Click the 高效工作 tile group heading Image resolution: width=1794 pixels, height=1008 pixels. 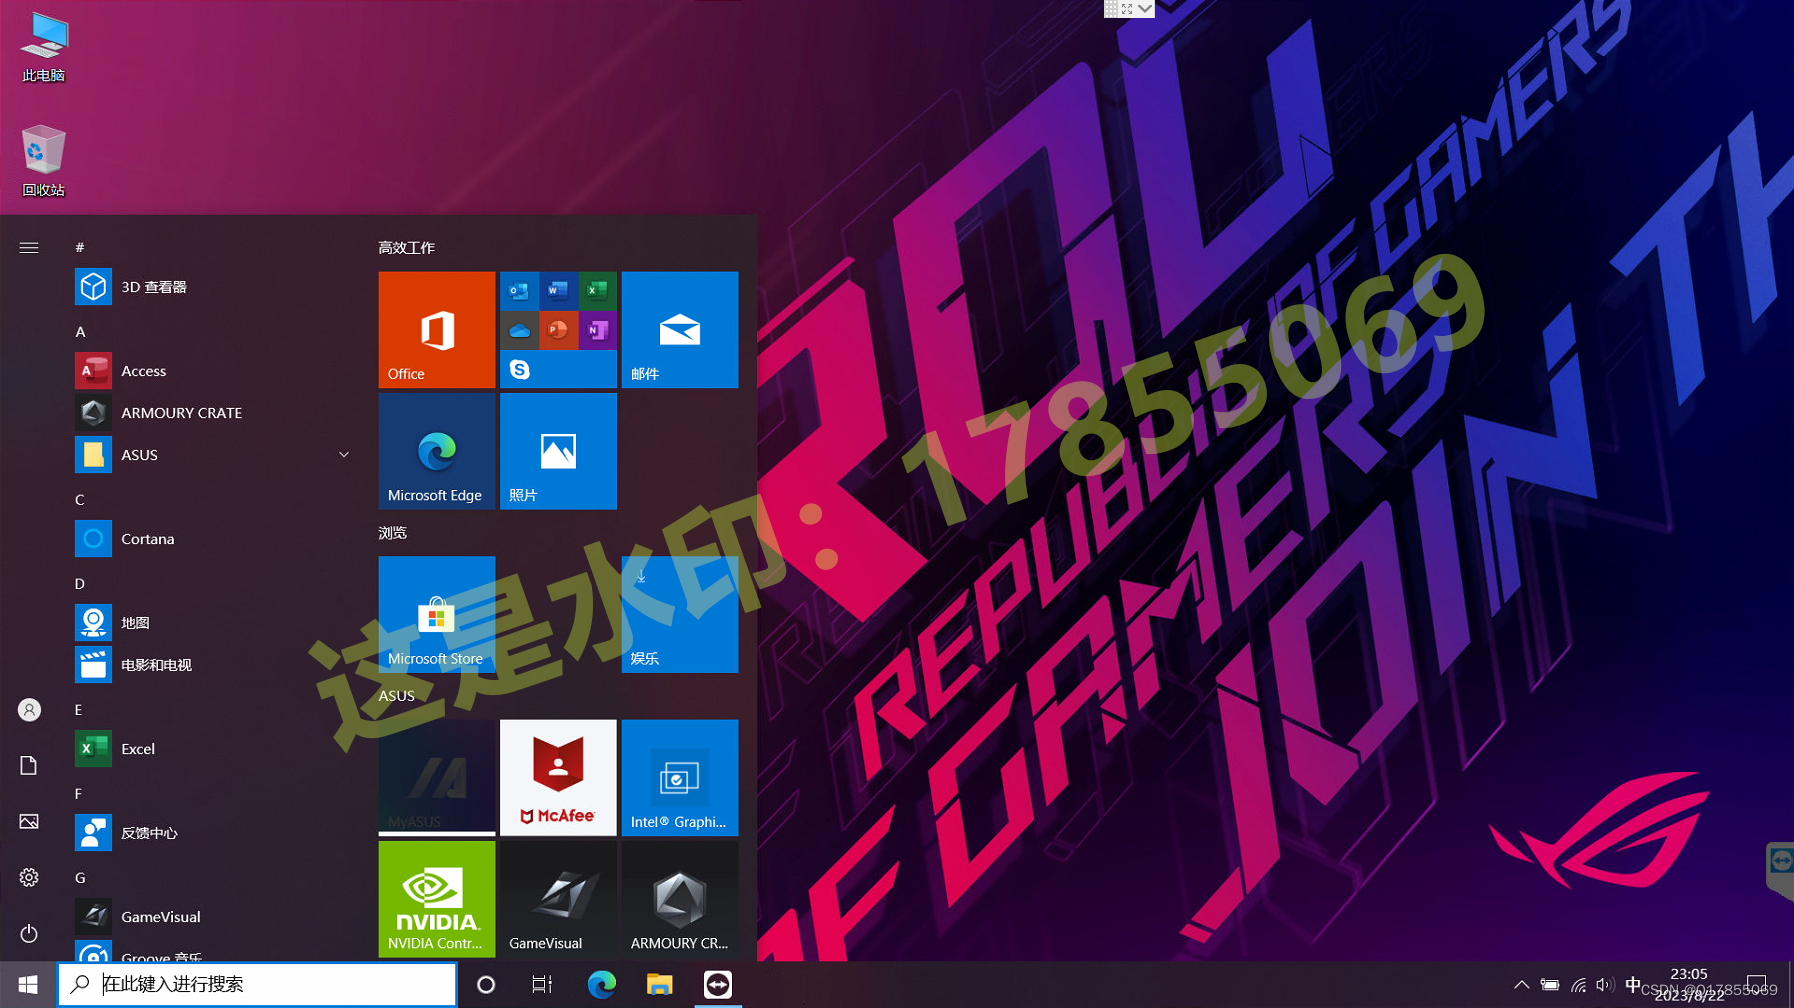coord(406,248)
